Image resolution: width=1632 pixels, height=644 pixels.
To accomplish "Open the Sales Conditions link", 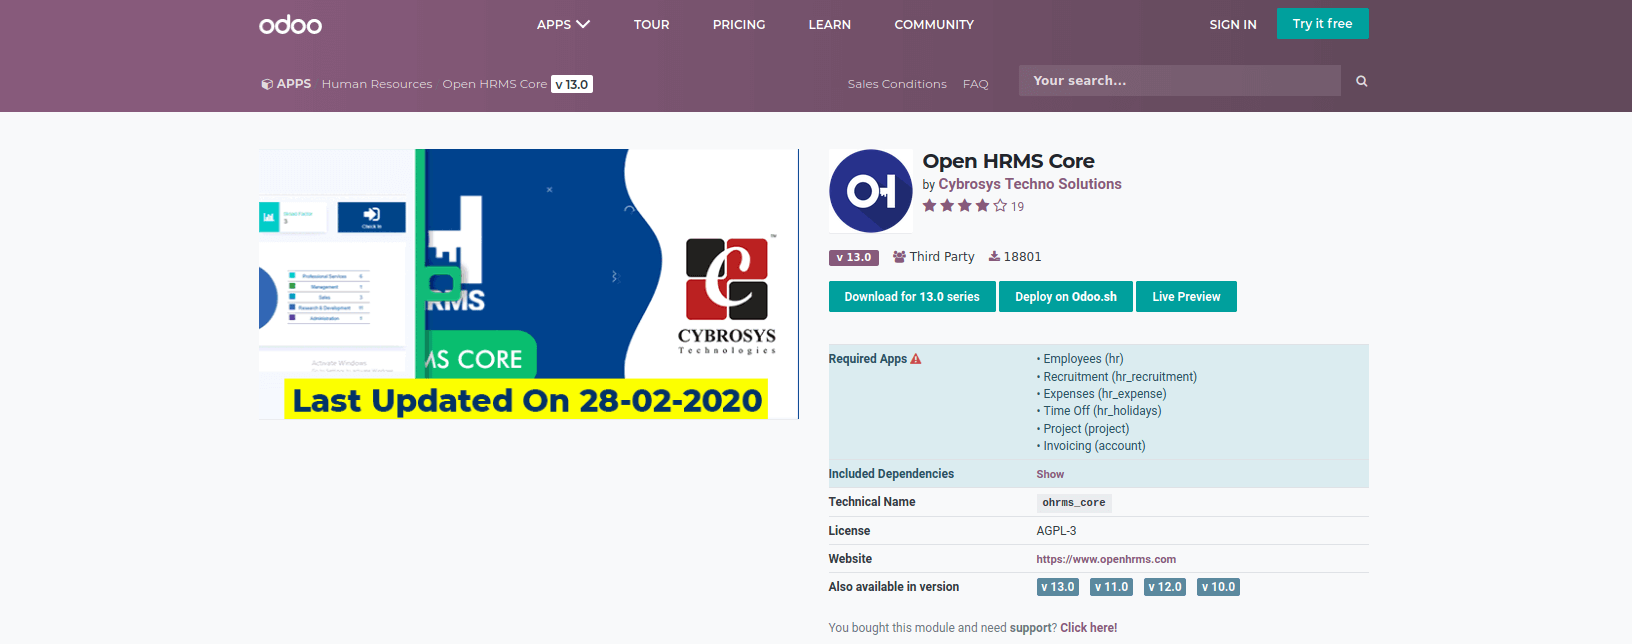I will click(x=897, y=84).
